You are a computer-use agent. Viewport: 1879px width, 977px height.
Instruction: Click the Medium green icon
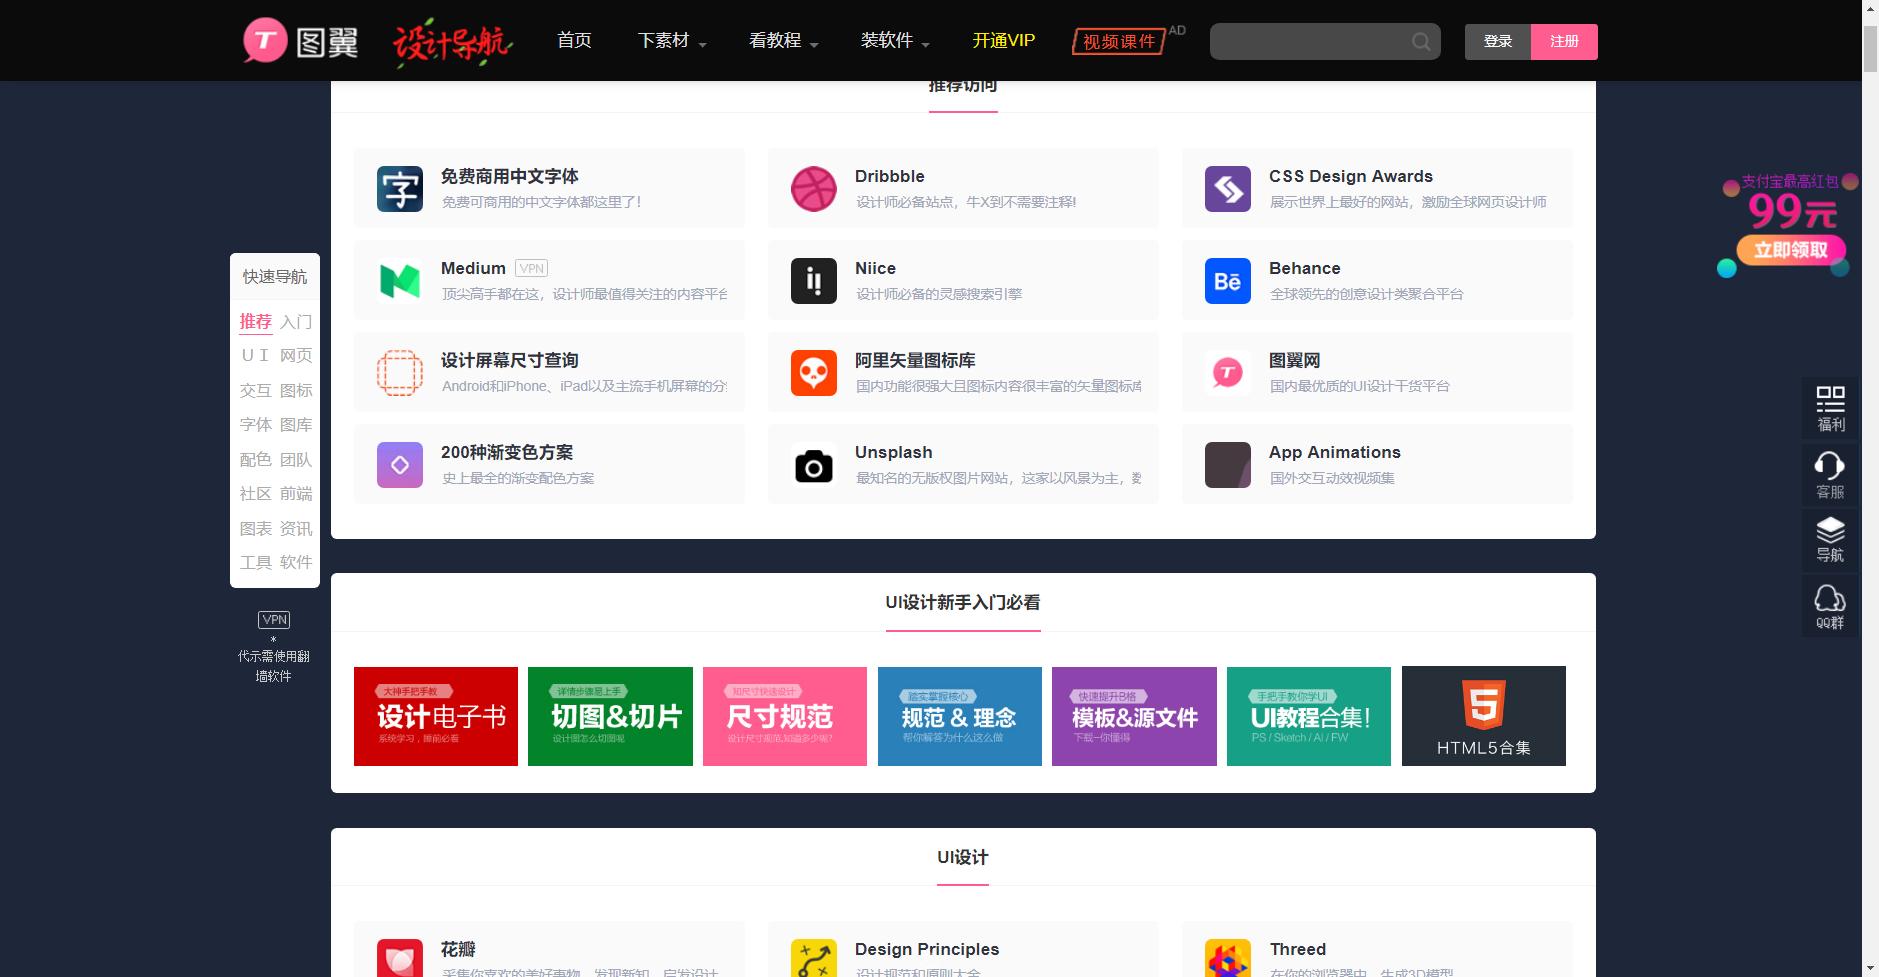click(399, 280)
